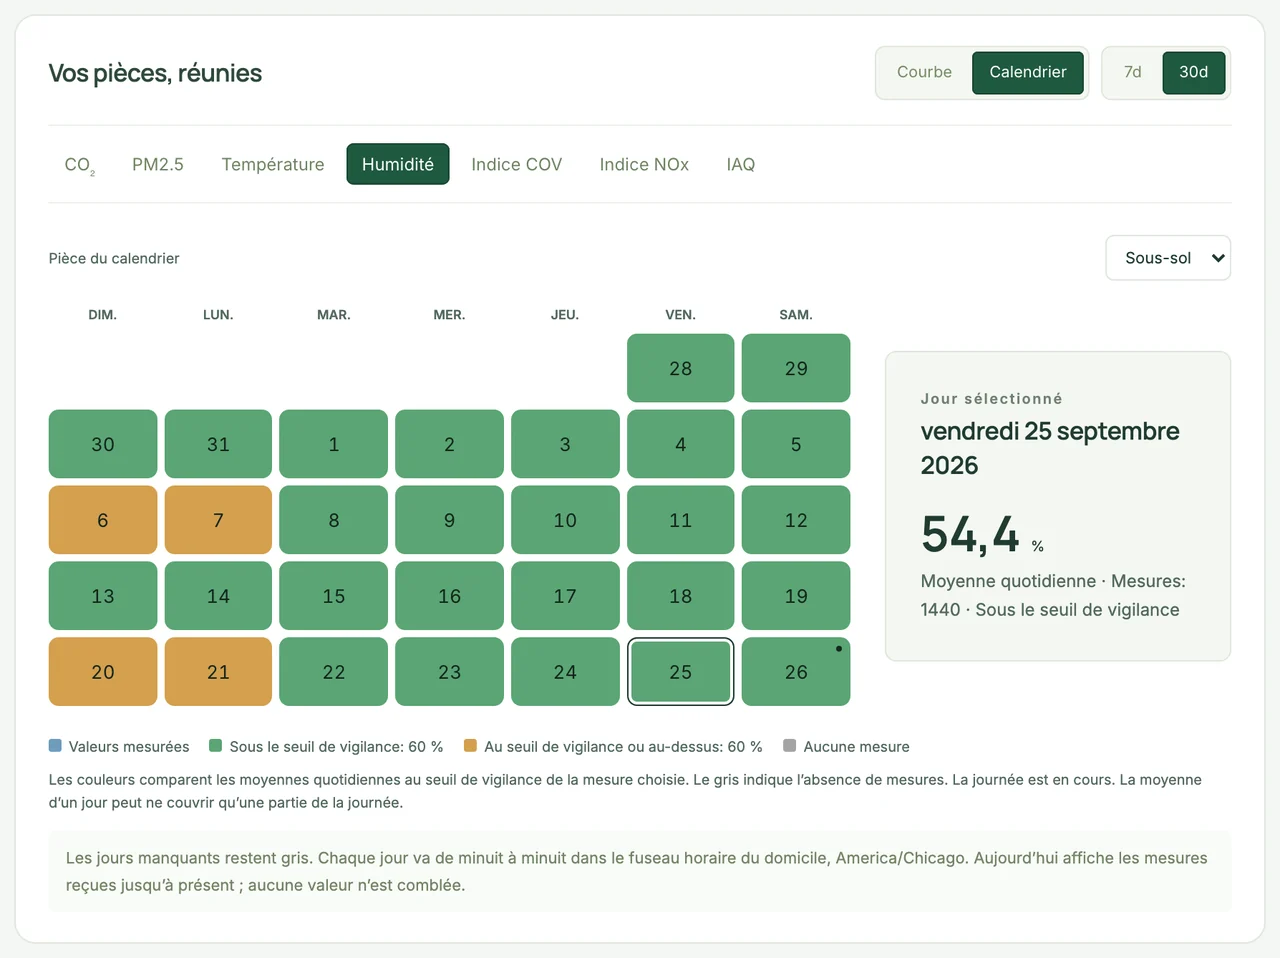Click the orange Au seuil legend swatch

click(470, 746)
